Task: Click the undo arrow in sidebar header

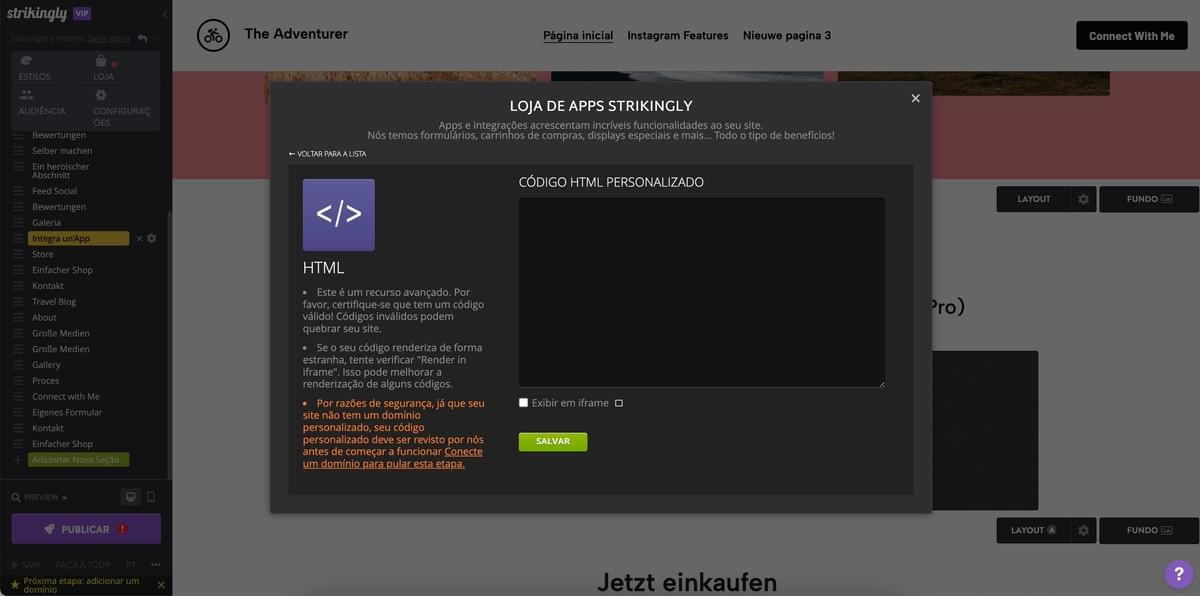Action: 143,38
